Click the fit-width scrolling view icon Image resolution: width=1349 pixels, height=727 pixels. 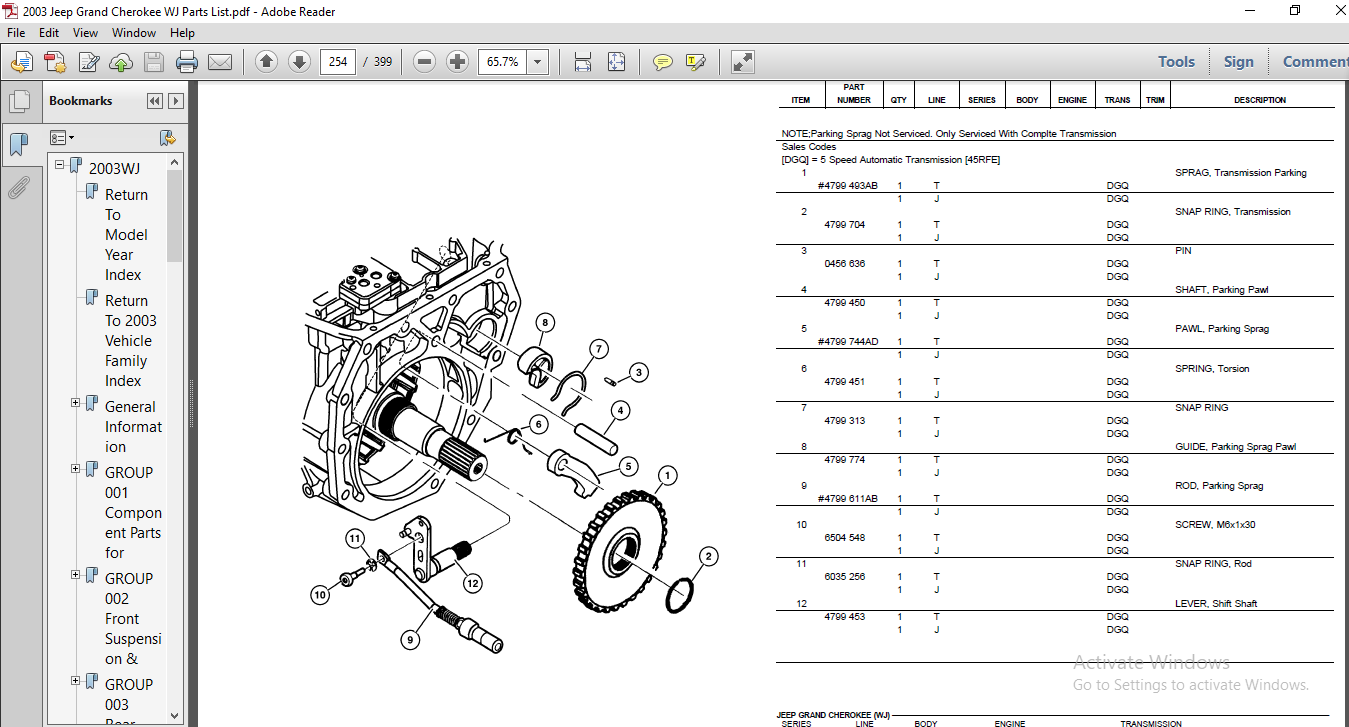(583, 62)
